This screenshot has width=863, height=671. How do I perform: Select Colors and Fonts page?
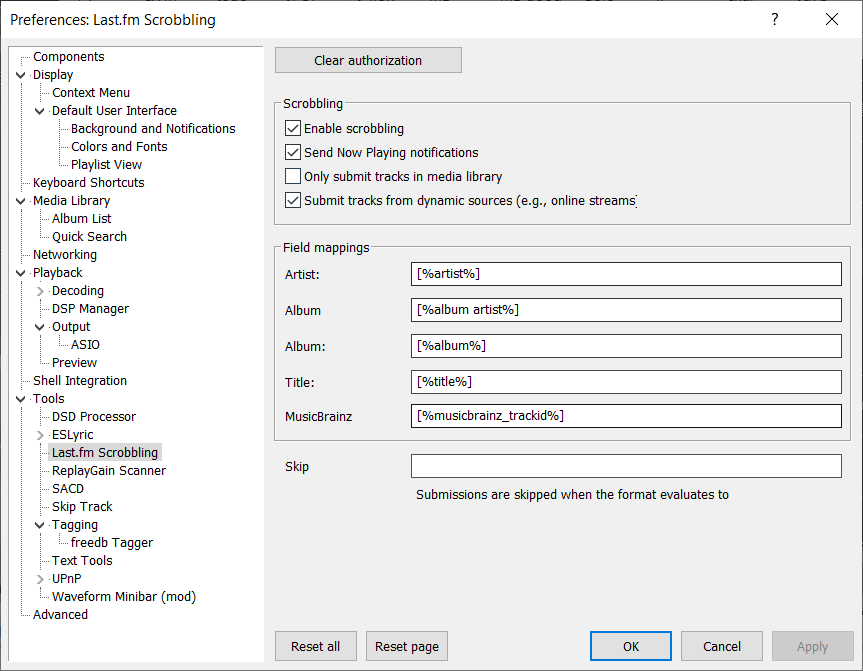(119, 146)
